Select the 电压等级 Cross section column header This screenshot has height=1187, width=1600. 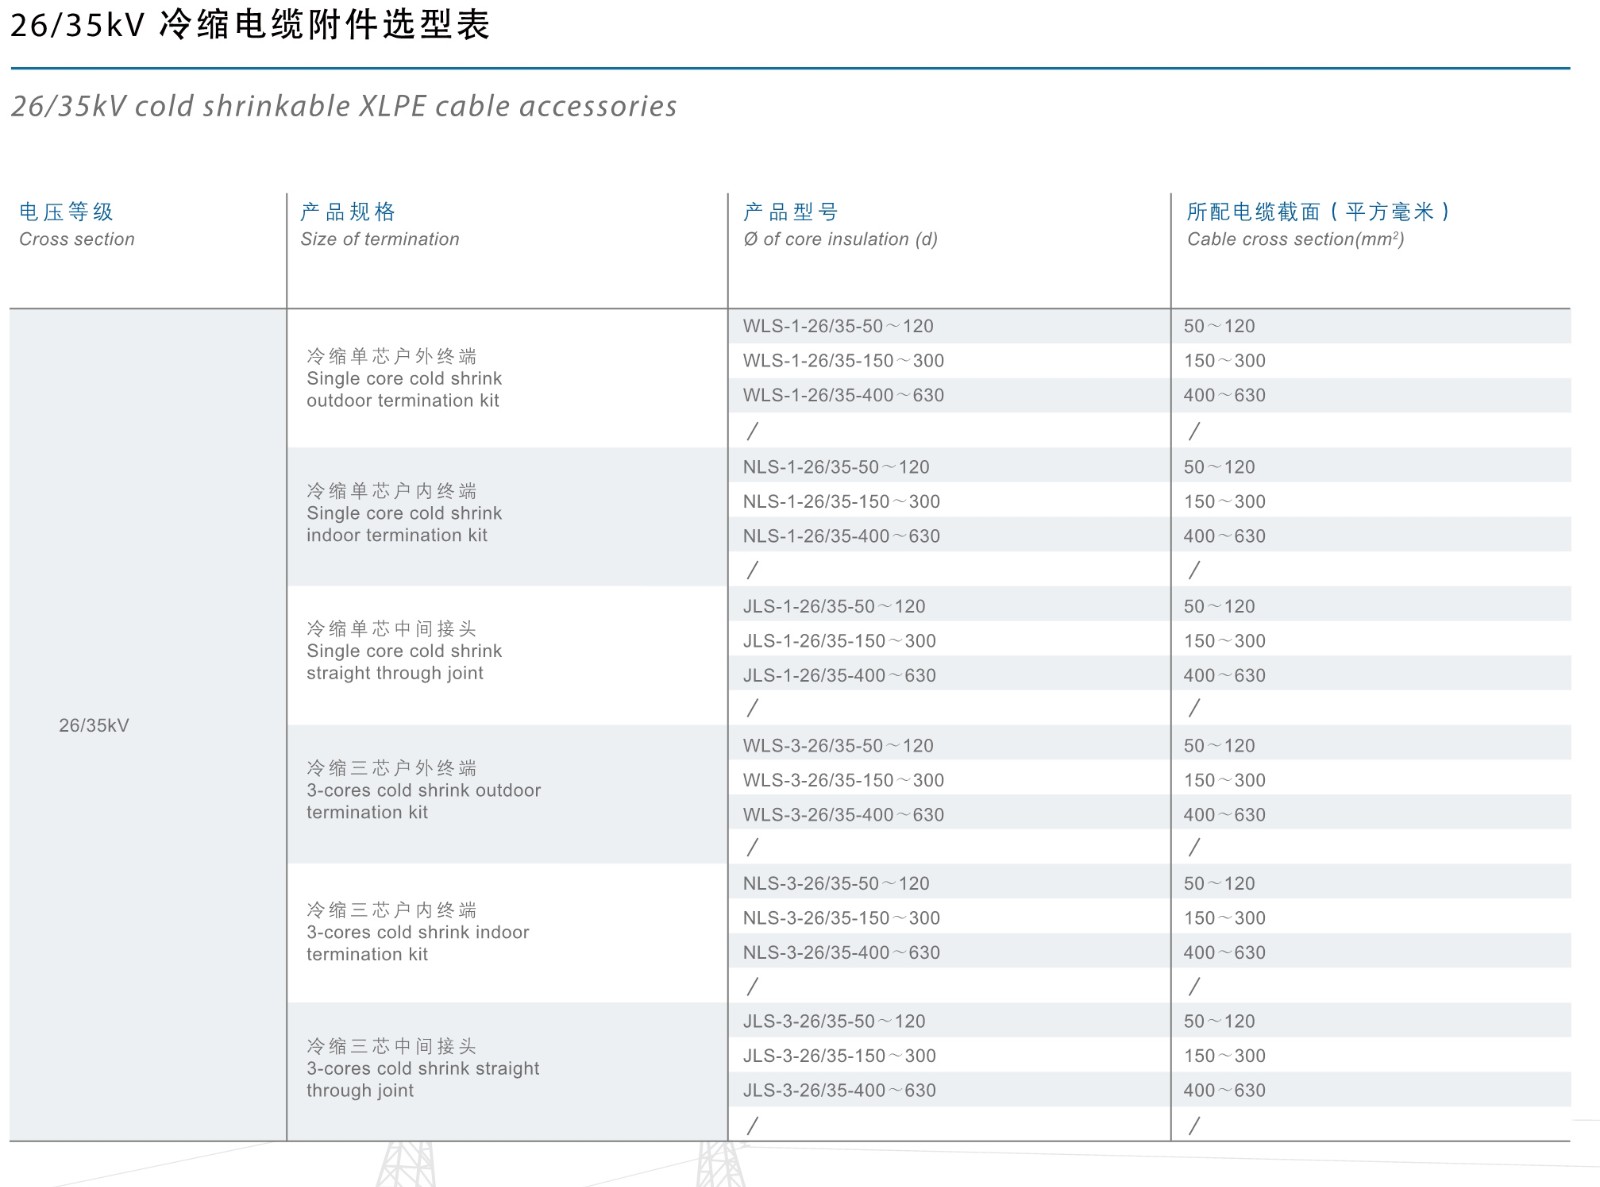point(76,225)
